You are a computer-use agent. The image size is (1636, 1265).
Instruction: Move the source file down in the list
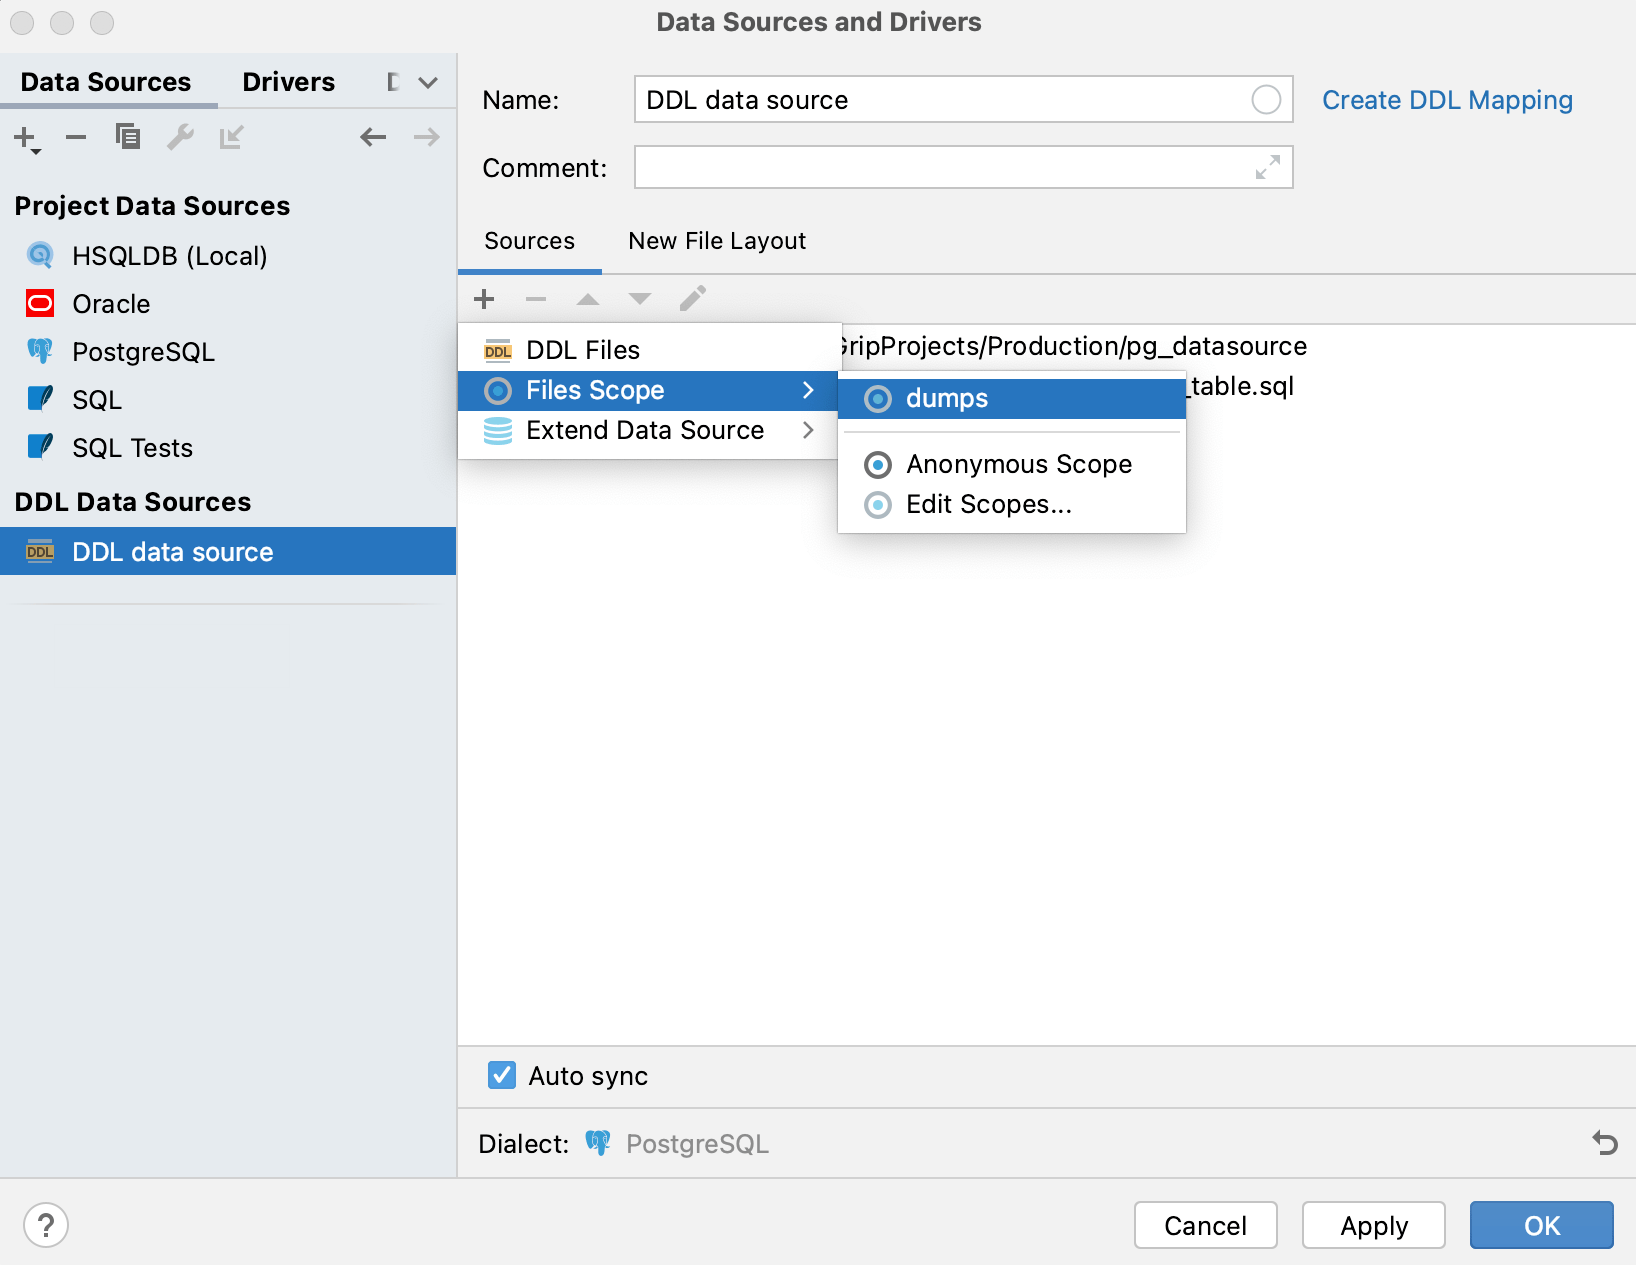coord(640,298)
